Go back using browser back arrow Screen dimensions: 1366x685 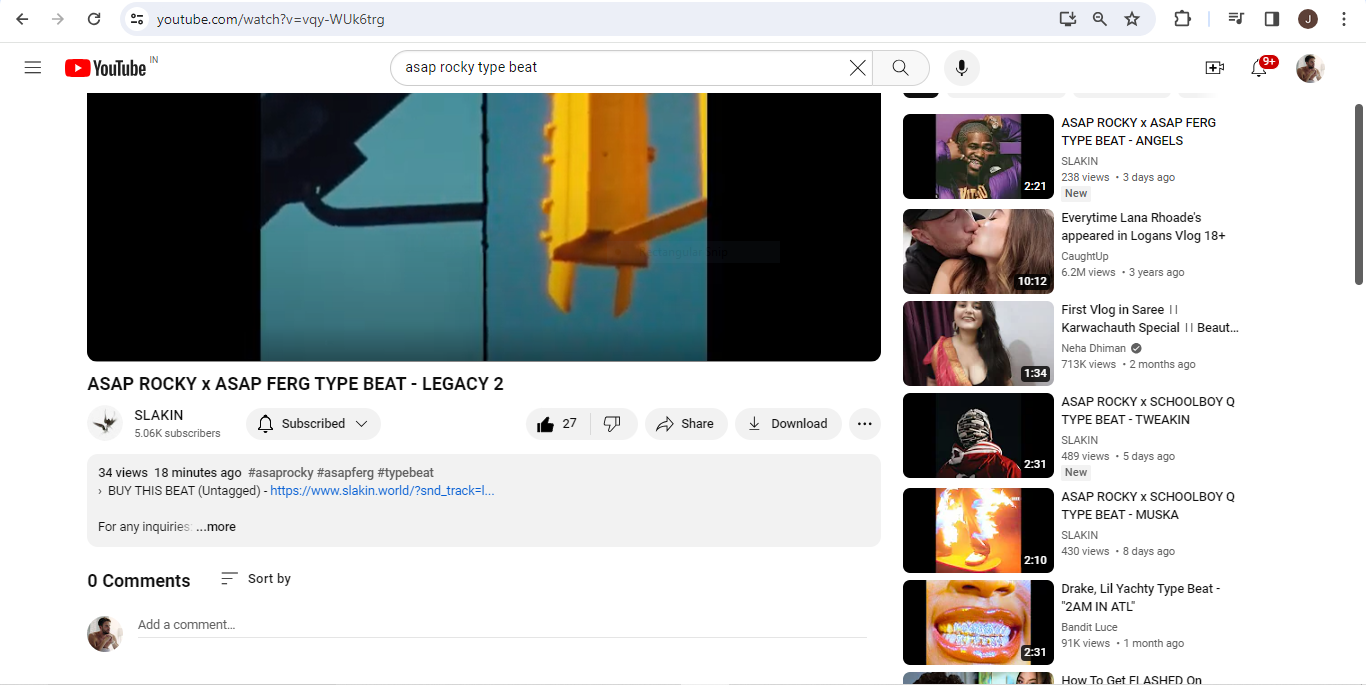(x=22, y=19)
